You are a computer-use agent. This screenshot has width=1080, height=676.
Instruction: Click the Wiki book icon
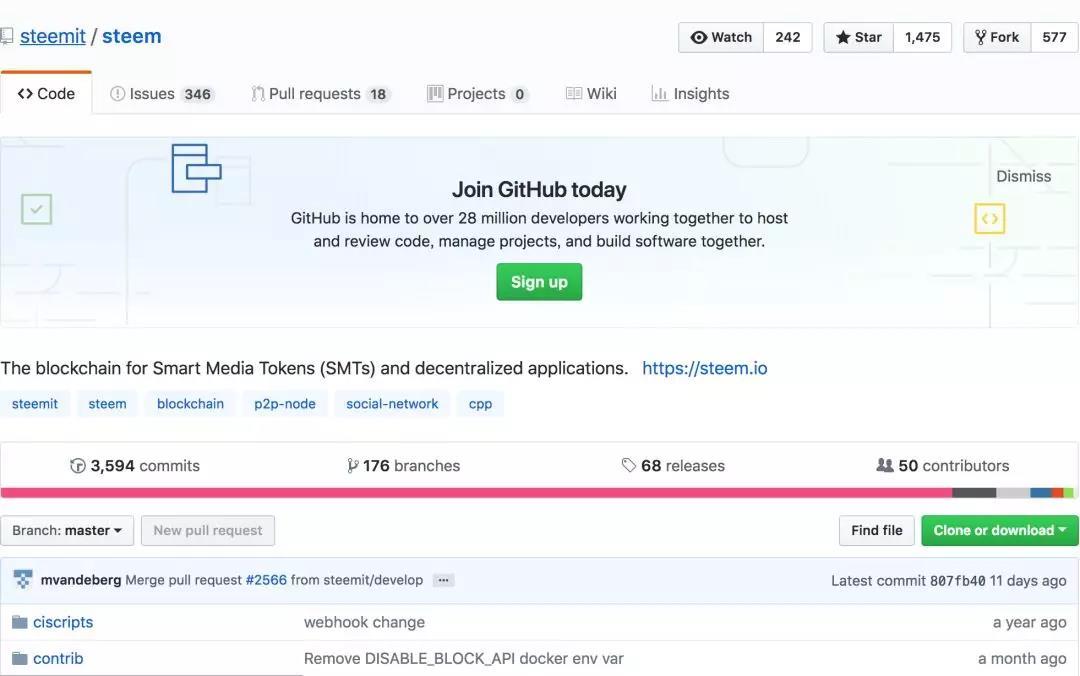[x=574, y=93]
